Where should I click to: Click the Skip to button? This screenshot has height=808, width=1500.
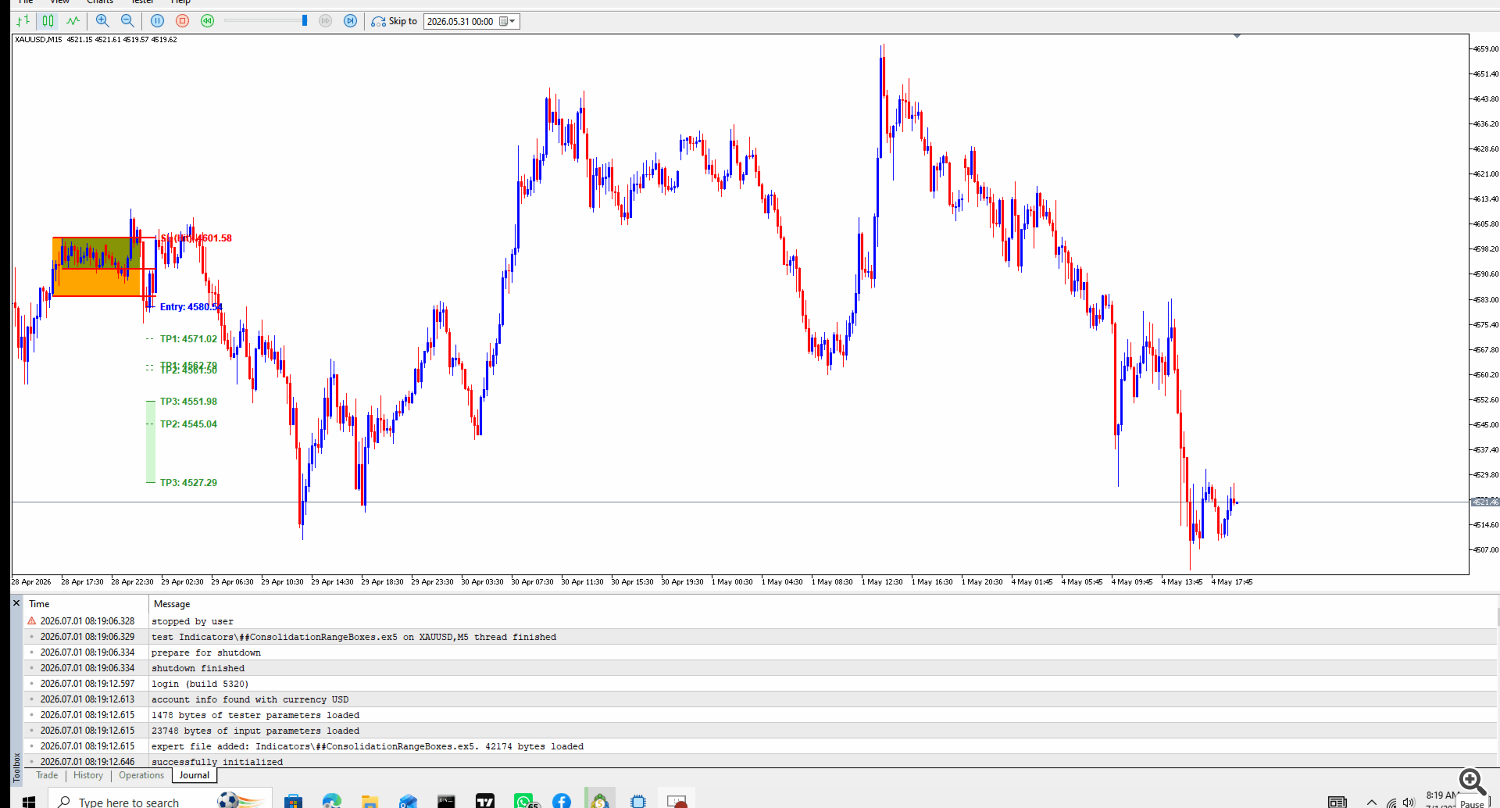click(x=394, y=21)
